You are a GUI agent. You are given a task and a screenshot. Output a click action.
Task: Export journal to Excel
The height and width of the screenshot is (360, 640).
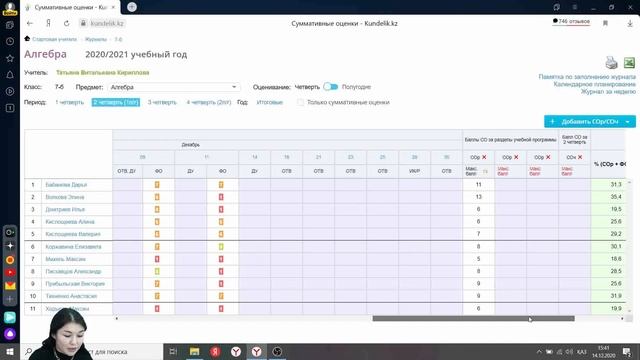coord(629,63)
